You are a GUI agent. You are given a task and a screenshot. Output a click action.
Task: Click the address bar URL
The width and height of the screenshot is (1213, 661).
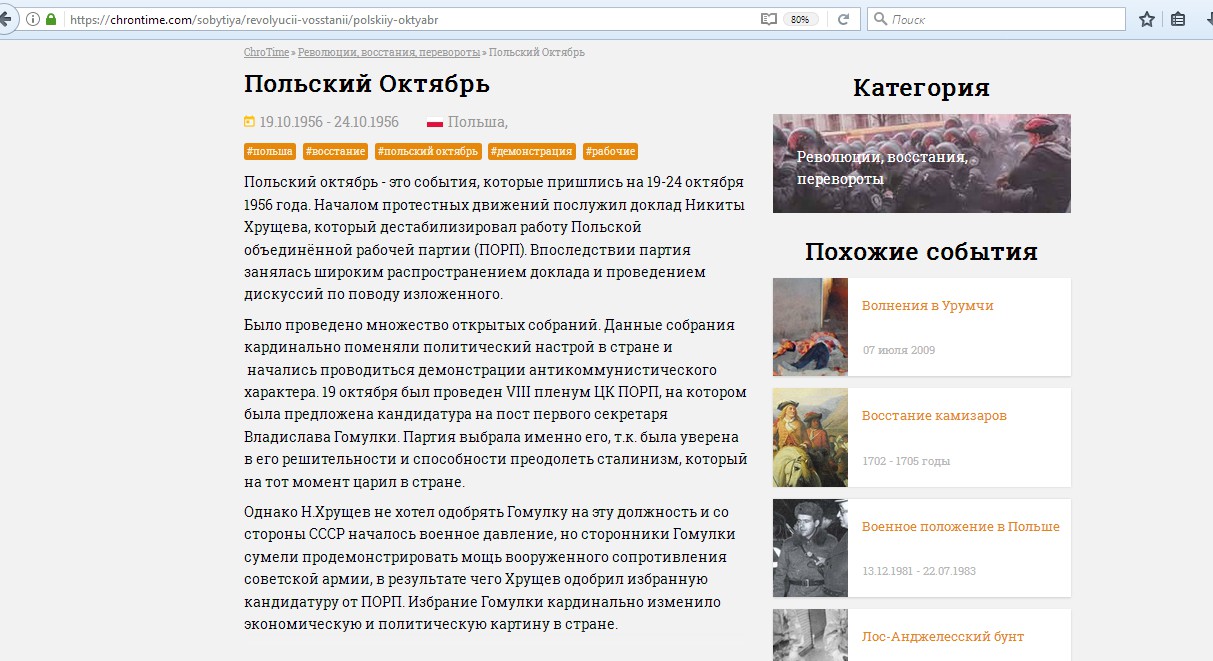pos(254,19)
